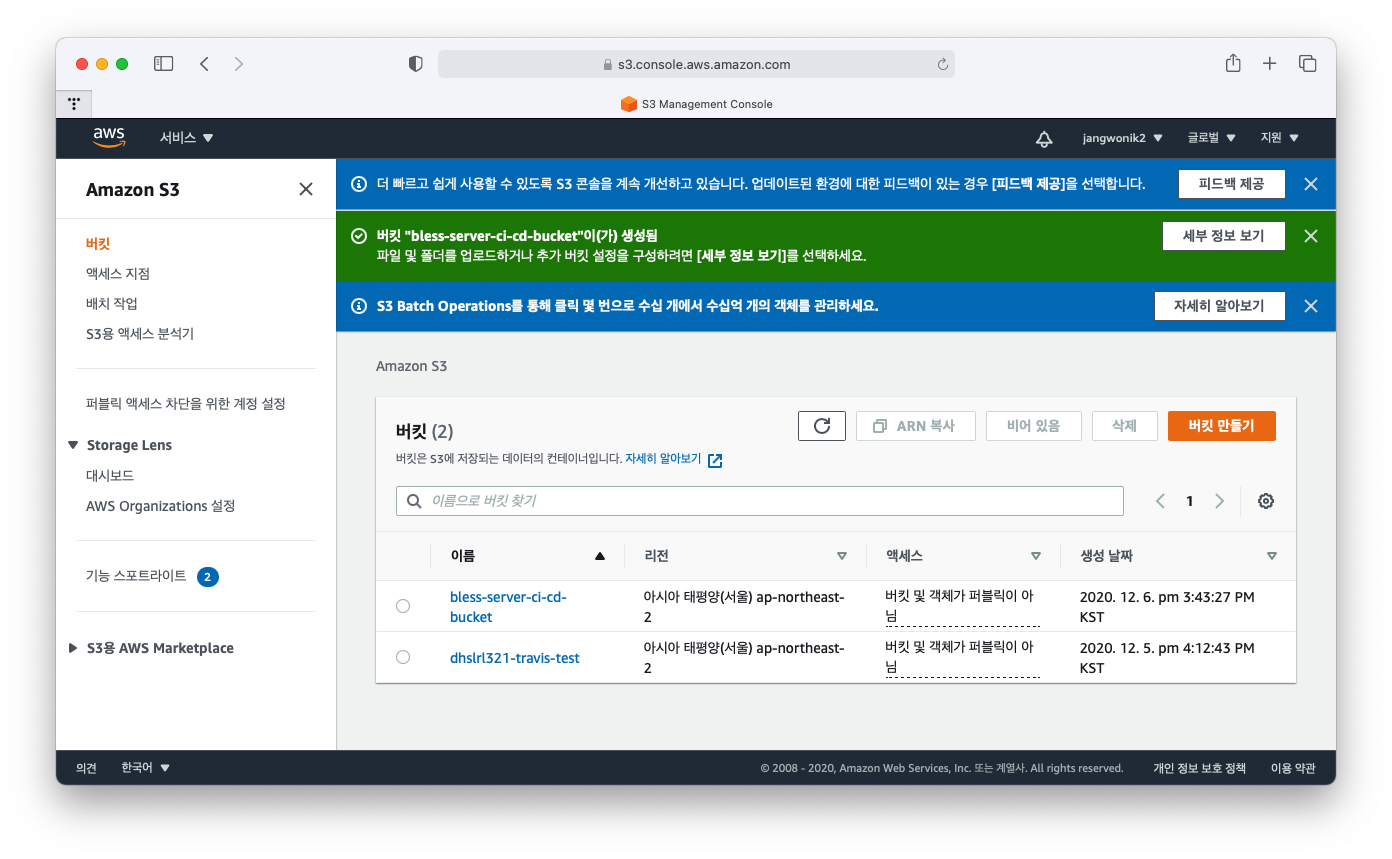Collapse the Storage Lens section
This screenshot has width=1392, height=859.
pyautogui.click(x=73, y=445)
